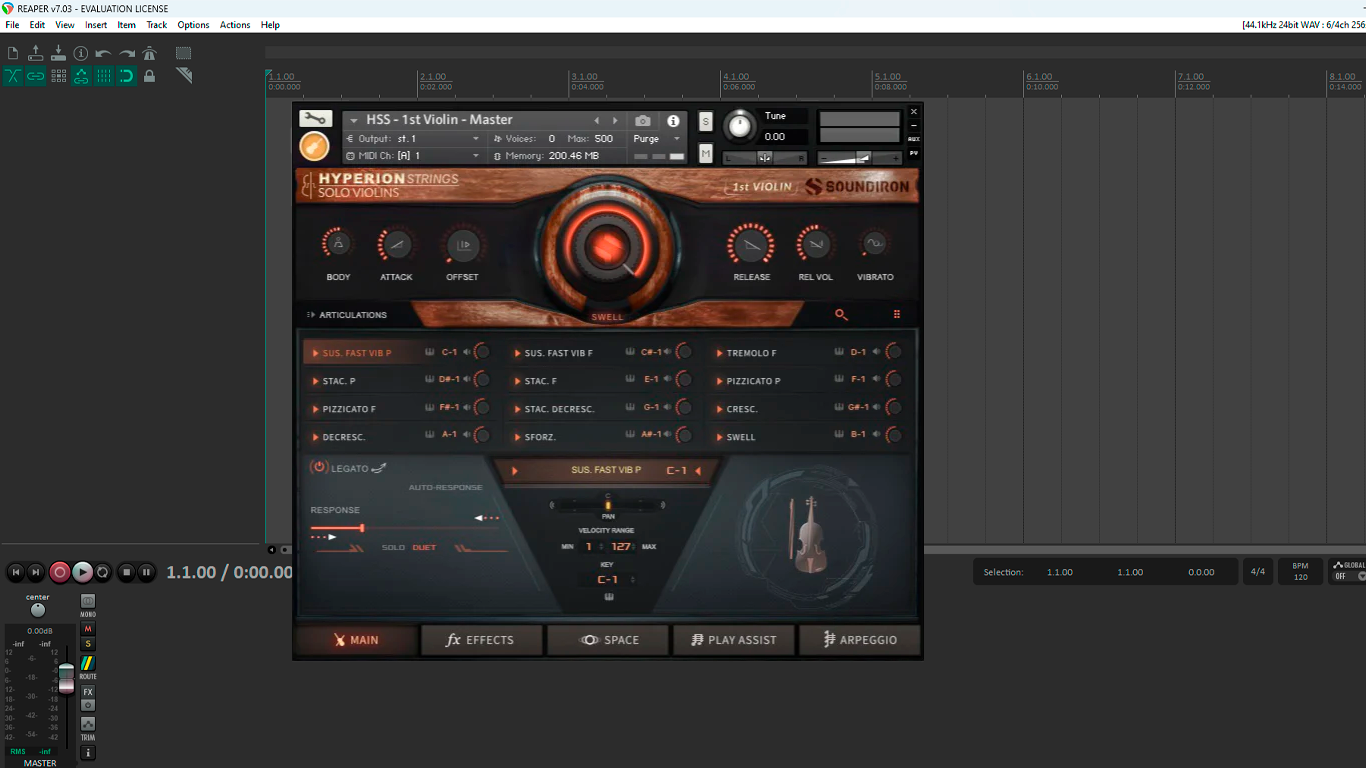Screen dimensions: 1366x768
Task: Open the Insert menu
Action: coord(96,25)
